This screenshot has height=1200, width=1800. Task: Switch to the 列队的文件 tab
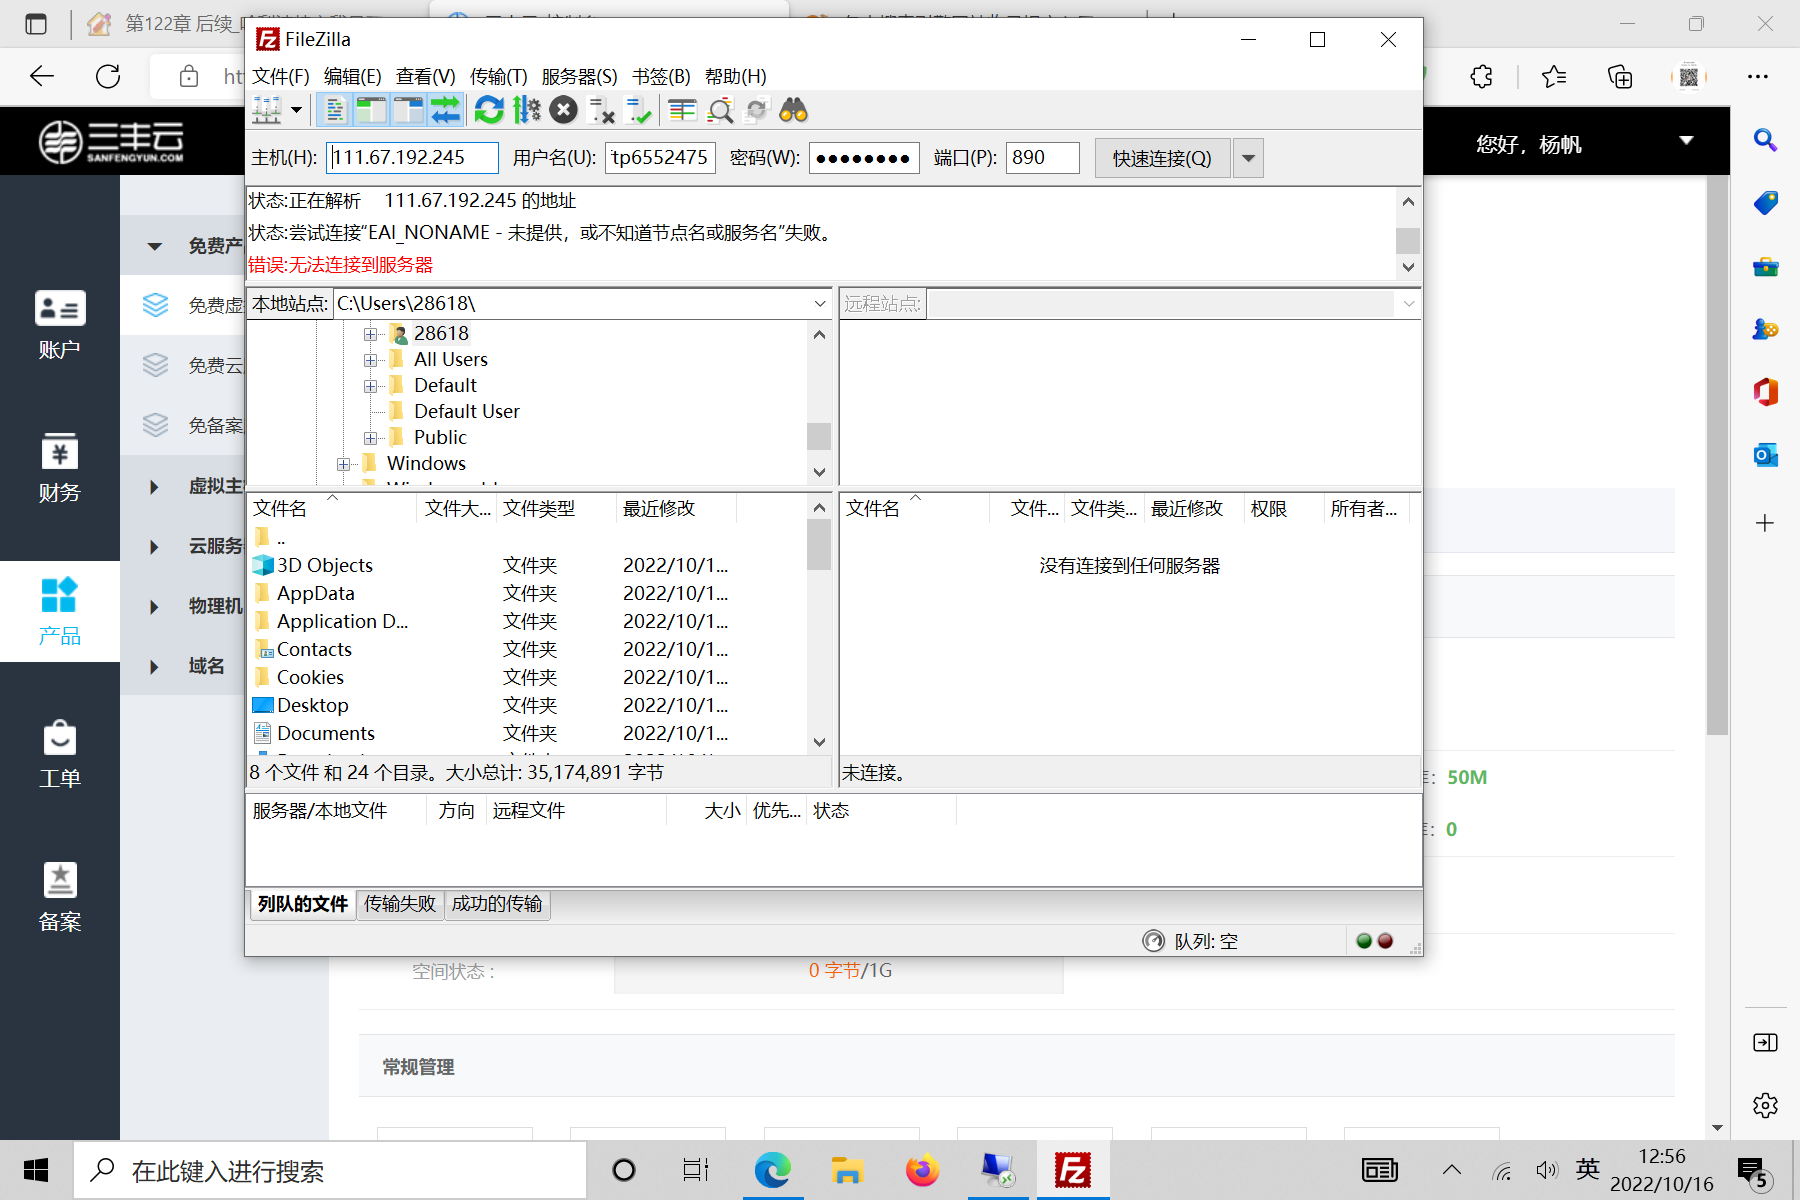(x=302, y=904)
